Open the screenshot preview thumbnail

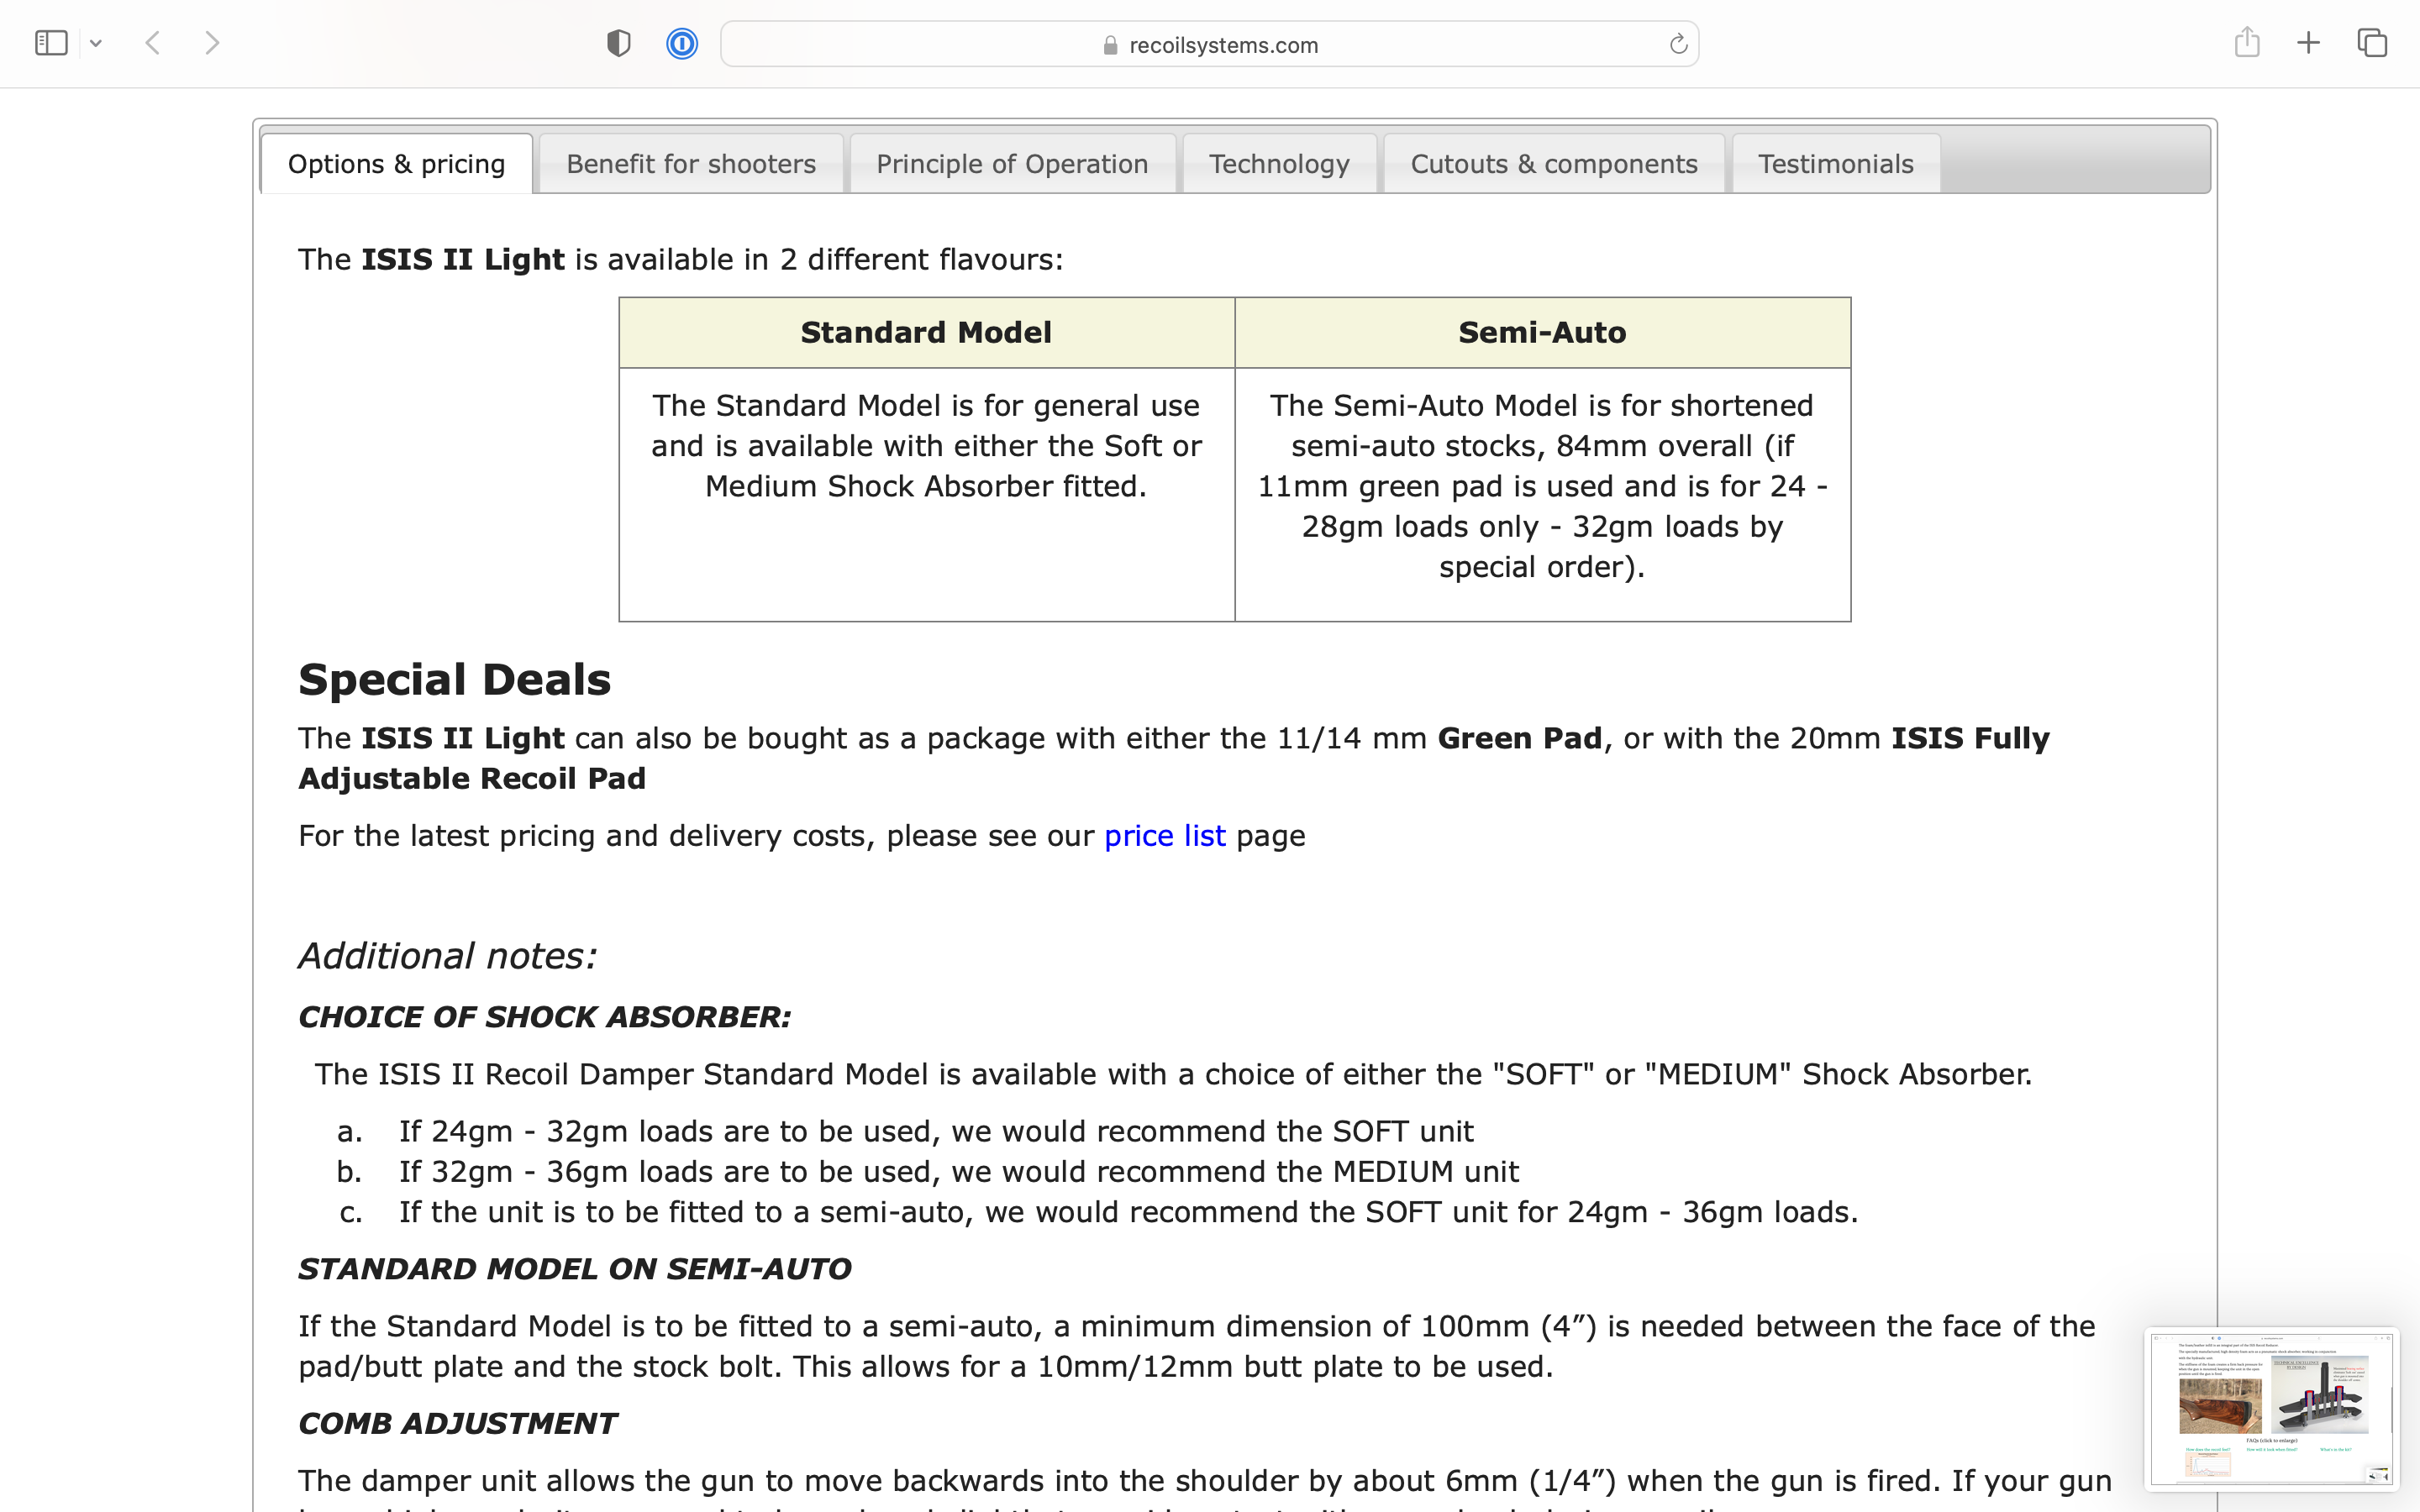pos(2271,1408)
